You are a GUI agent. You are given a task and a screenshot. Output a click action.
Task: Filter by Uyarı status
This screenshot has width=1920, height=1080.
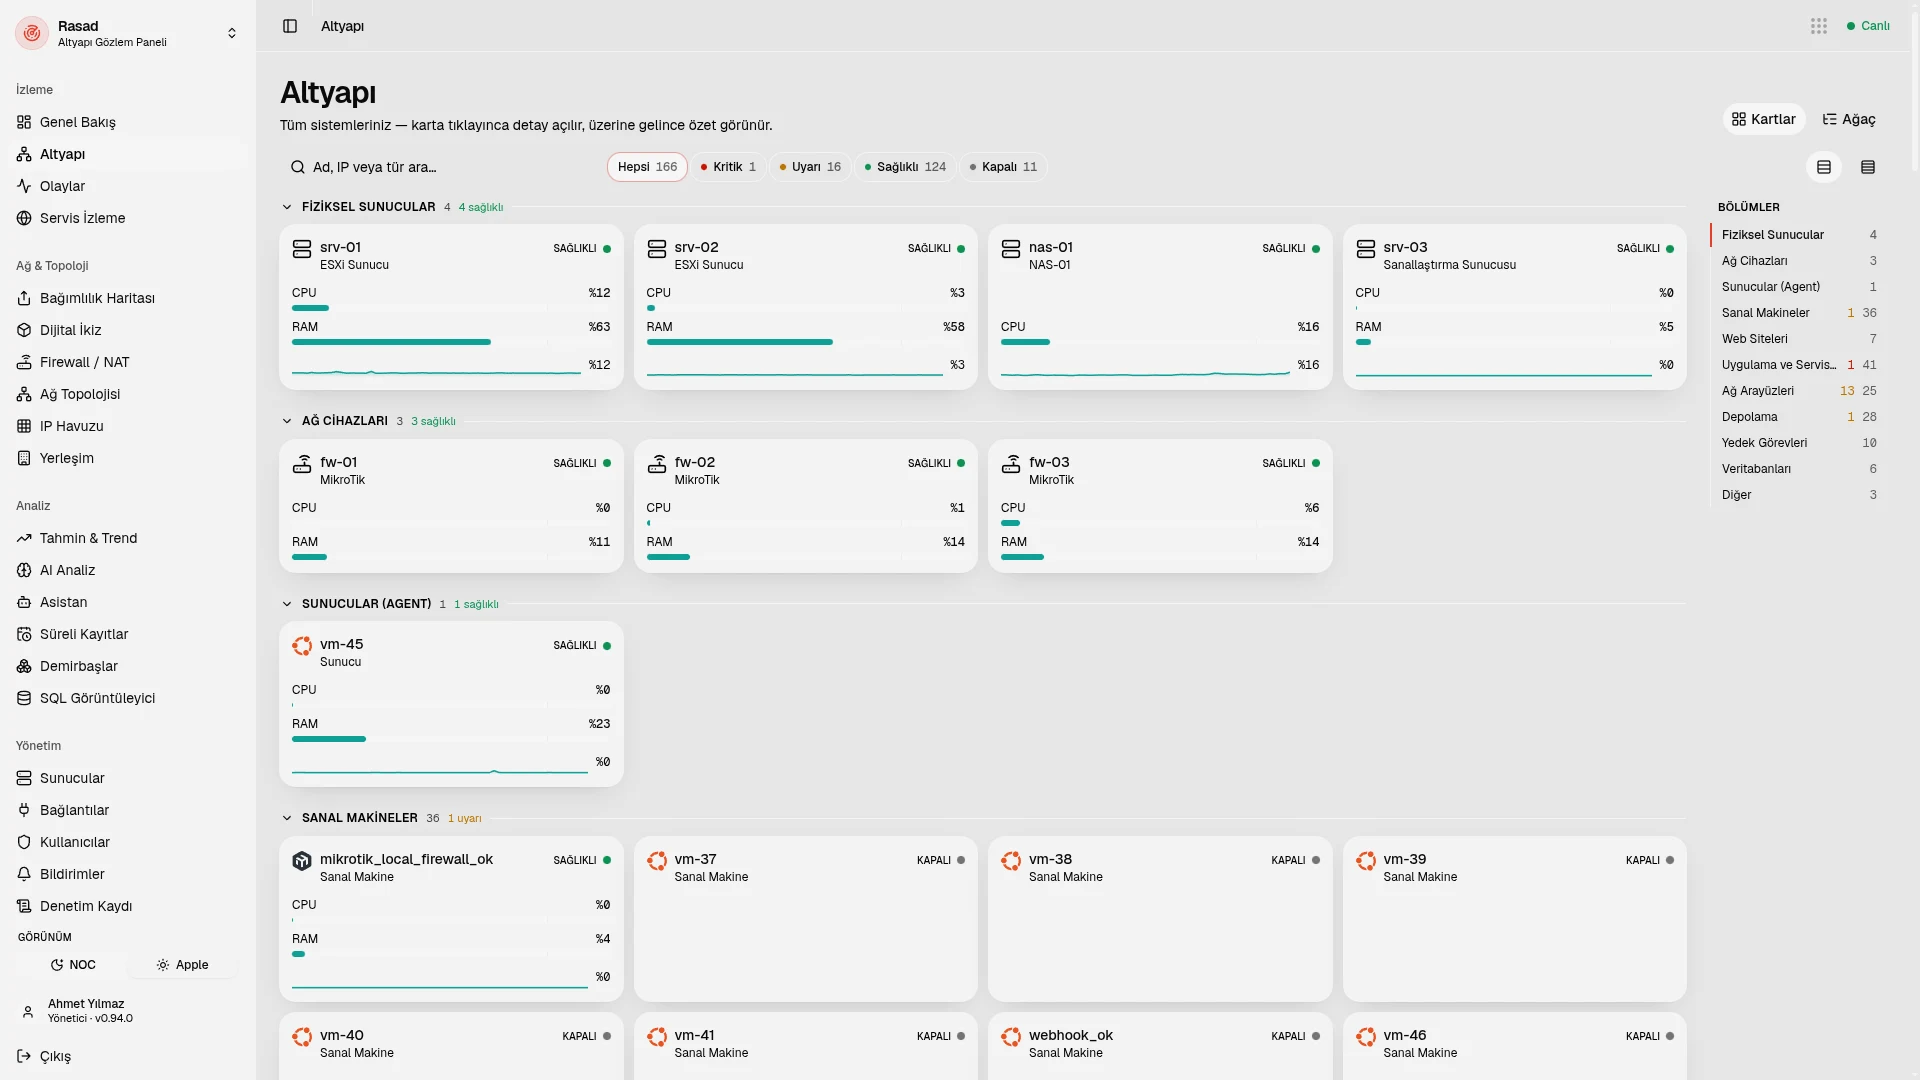coord(810,167)
